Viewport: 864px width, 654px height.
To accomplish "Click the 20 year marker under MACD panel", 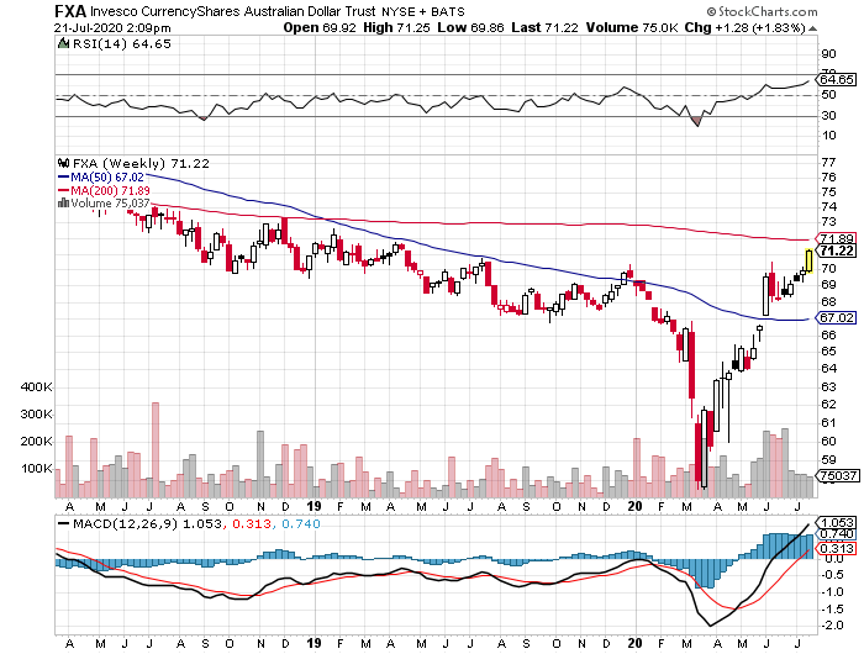I will [x=635, y=642].
